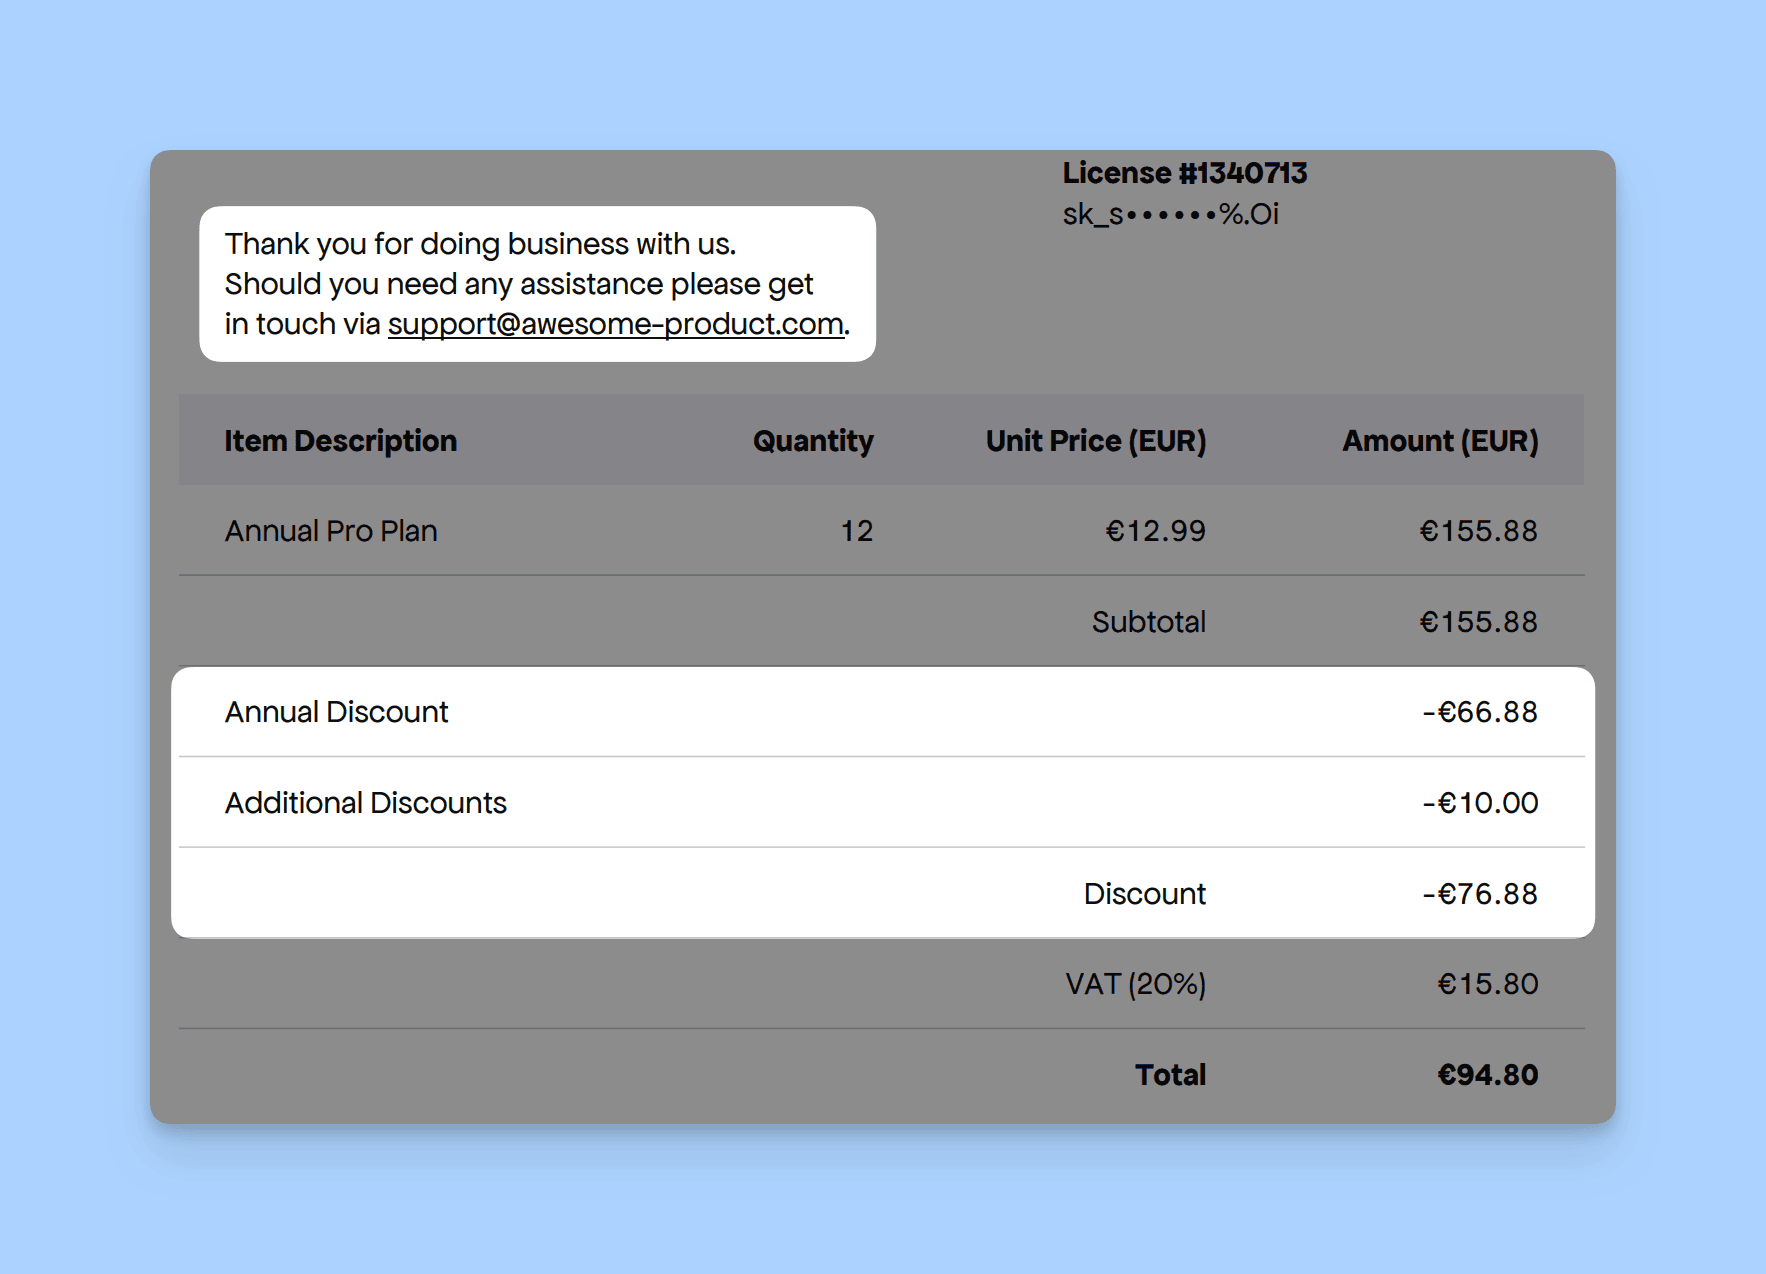Select the Annual Discount row label
Screen dimensions: 1766x1274
point(336,712)
